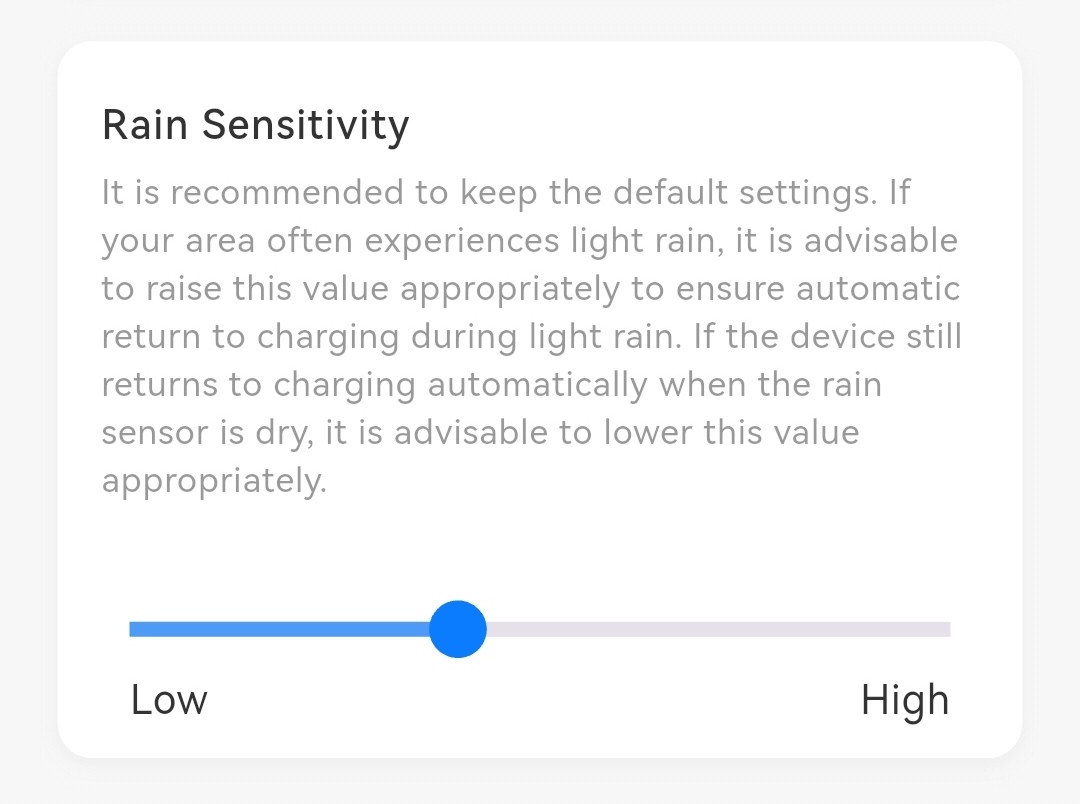Set sensitivity to minimum at track's Low end
This screenshot has height=804, width=1080.
point(134,629)
